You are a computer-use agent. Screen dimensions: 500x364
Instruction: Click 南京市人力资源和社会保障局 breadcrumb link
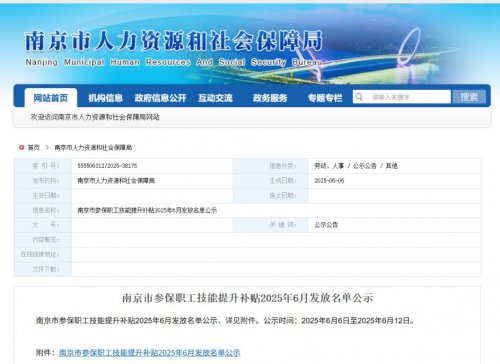93,147
